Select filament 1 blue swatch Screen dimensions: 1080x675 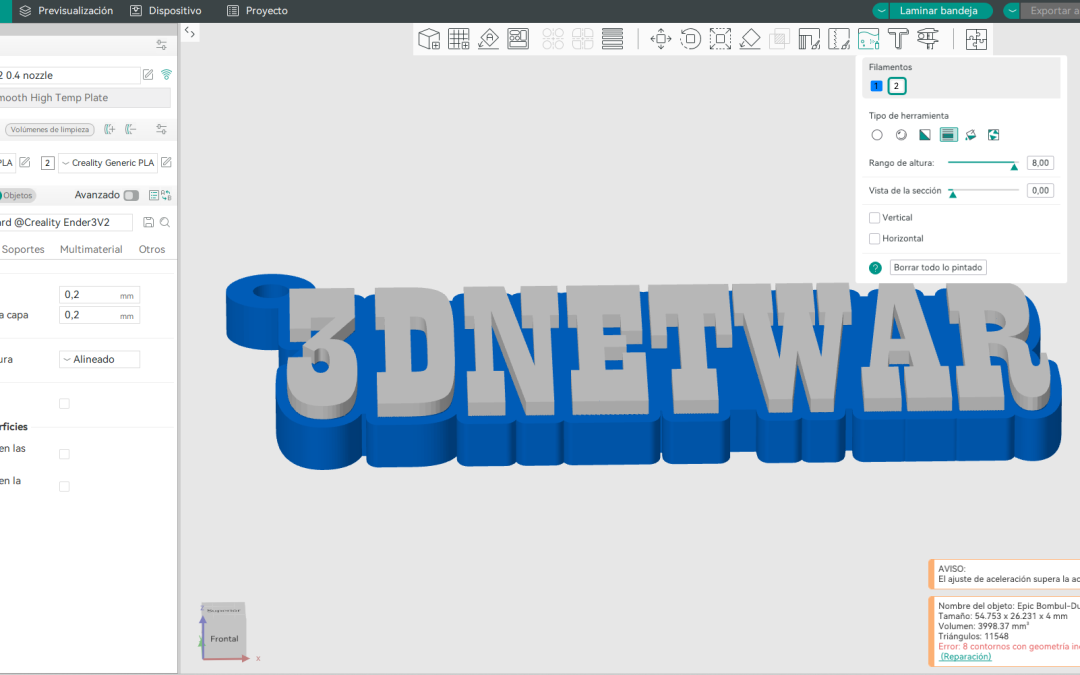[876, 86]
